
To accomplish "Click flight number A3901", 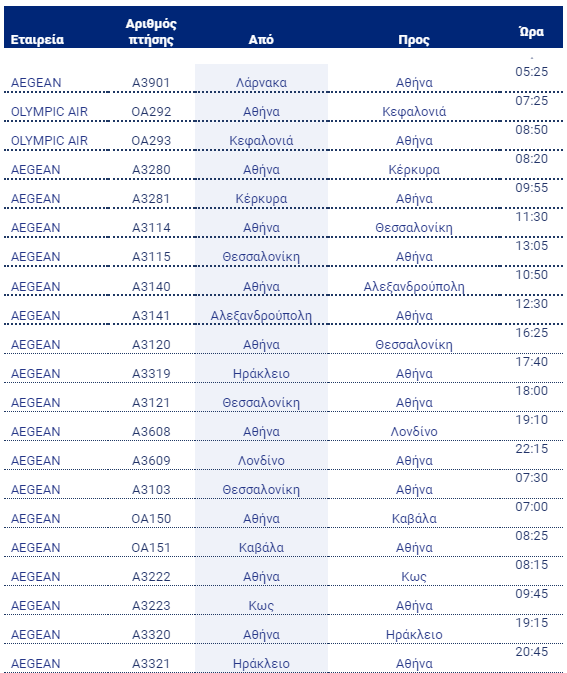I will [151, 82].
